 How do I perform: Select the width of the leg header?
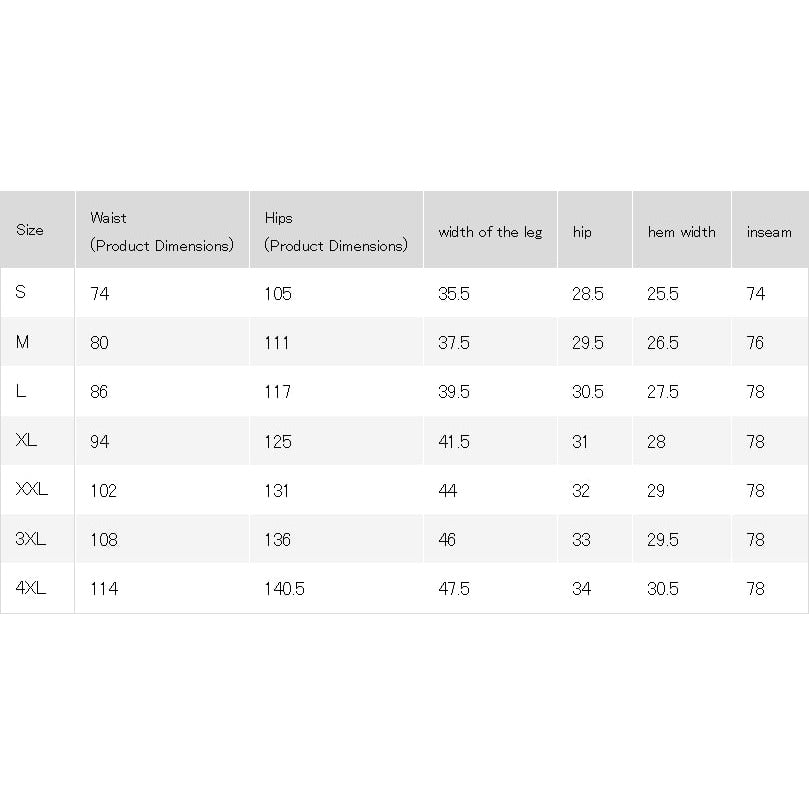coord(490,233)
